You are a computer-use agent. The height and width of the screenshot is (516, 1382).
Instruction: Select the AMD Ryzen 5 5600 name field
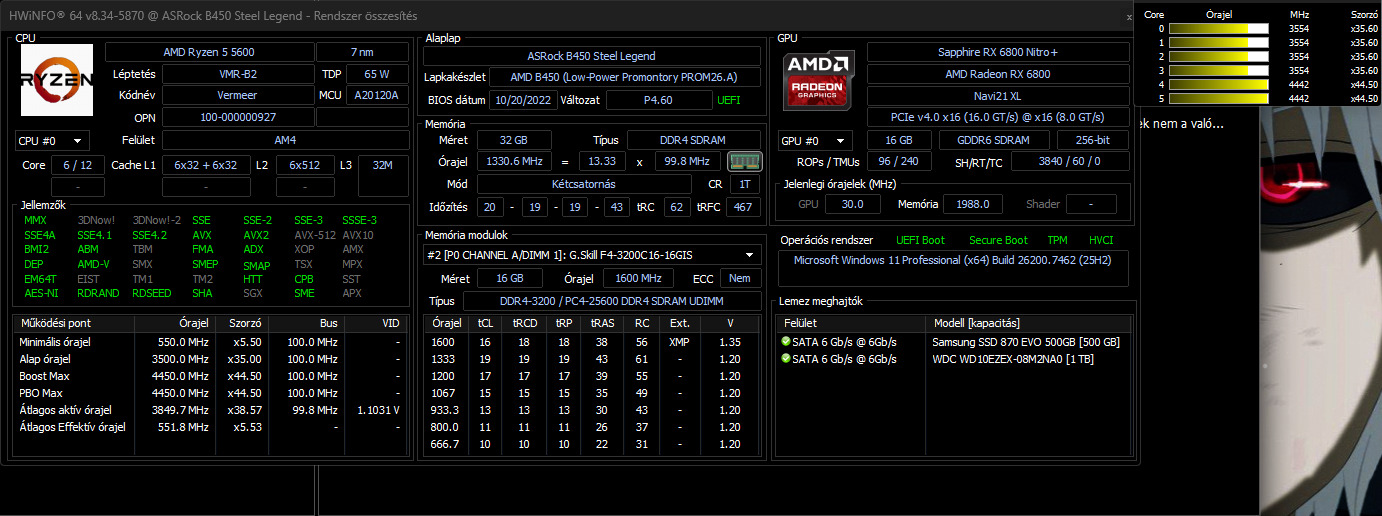[x=209, y=52]
